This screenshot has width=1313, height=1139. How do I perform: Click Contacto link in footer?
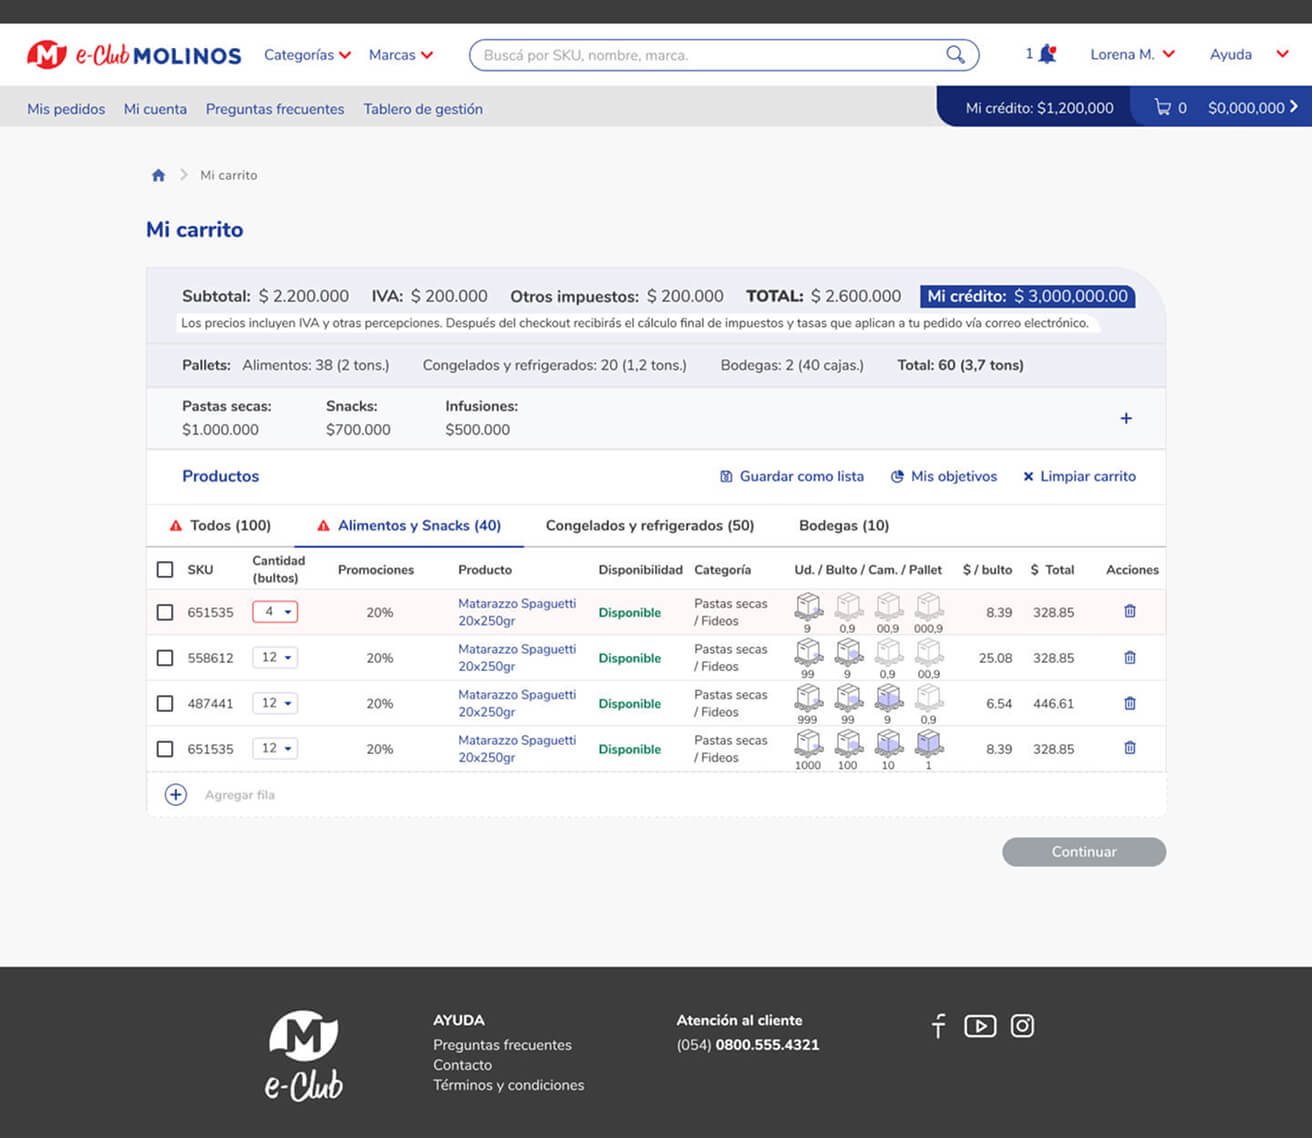point(462,1065)
